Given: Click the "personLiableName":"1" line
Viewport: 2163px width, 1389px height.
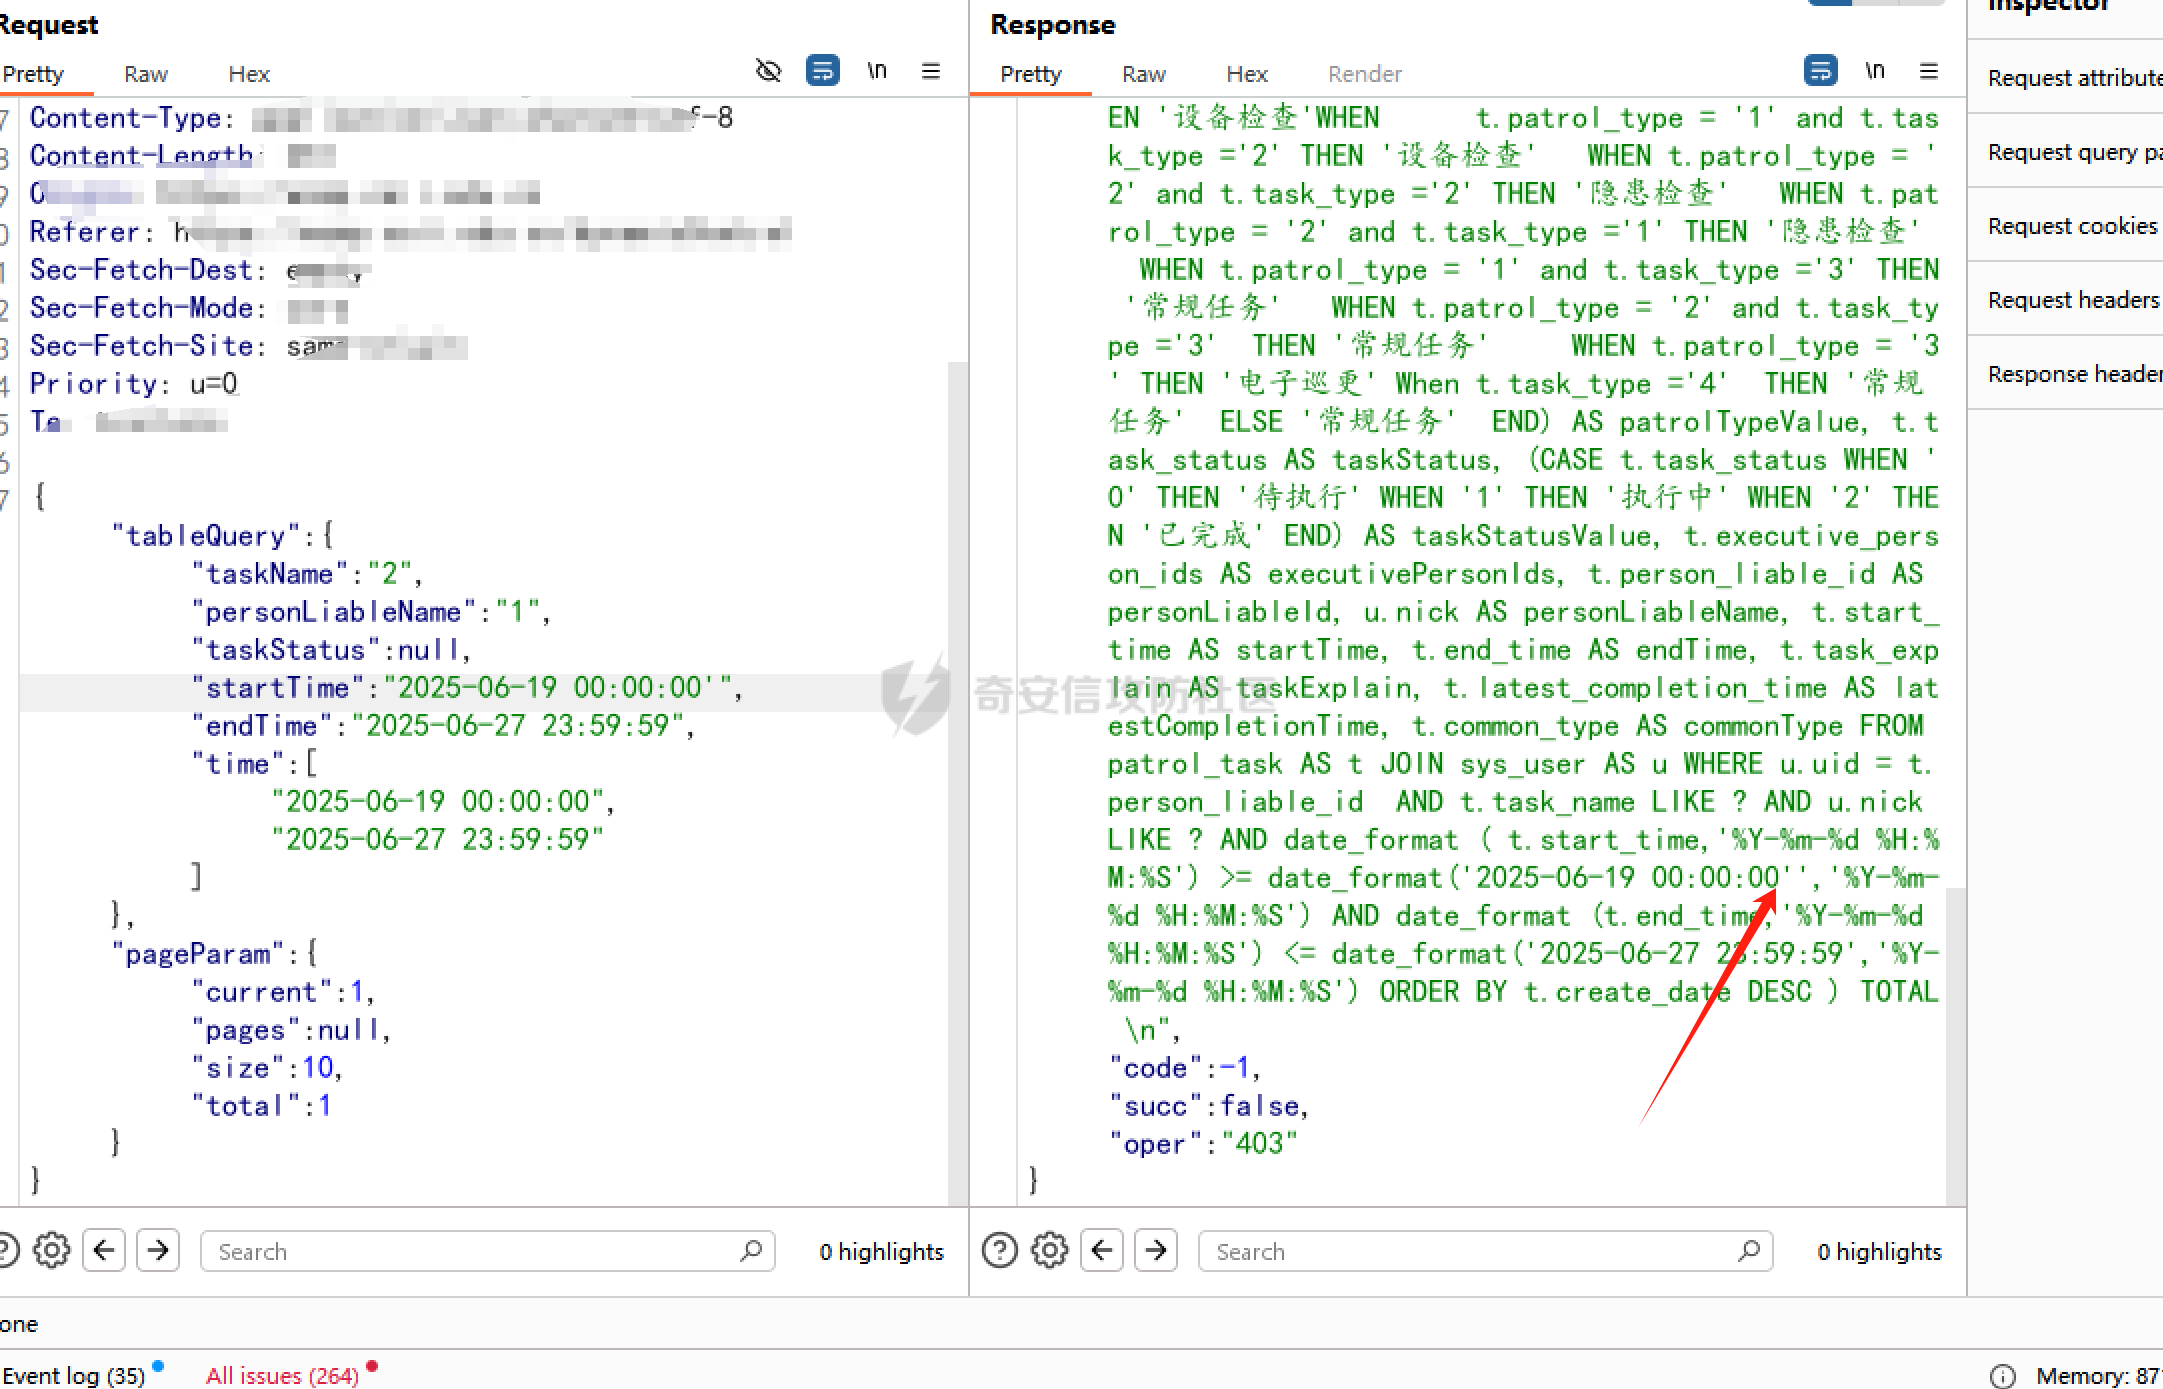Looking at the screenshot, I should point(371,612).
